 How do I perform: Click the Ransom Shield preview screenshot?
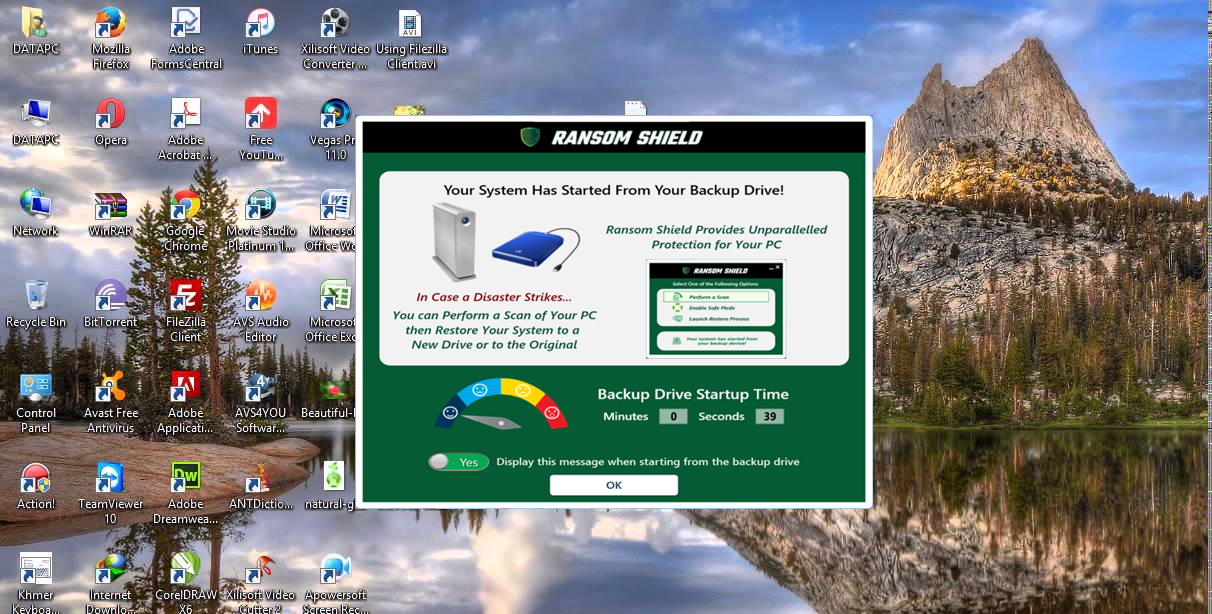[716, 307]
